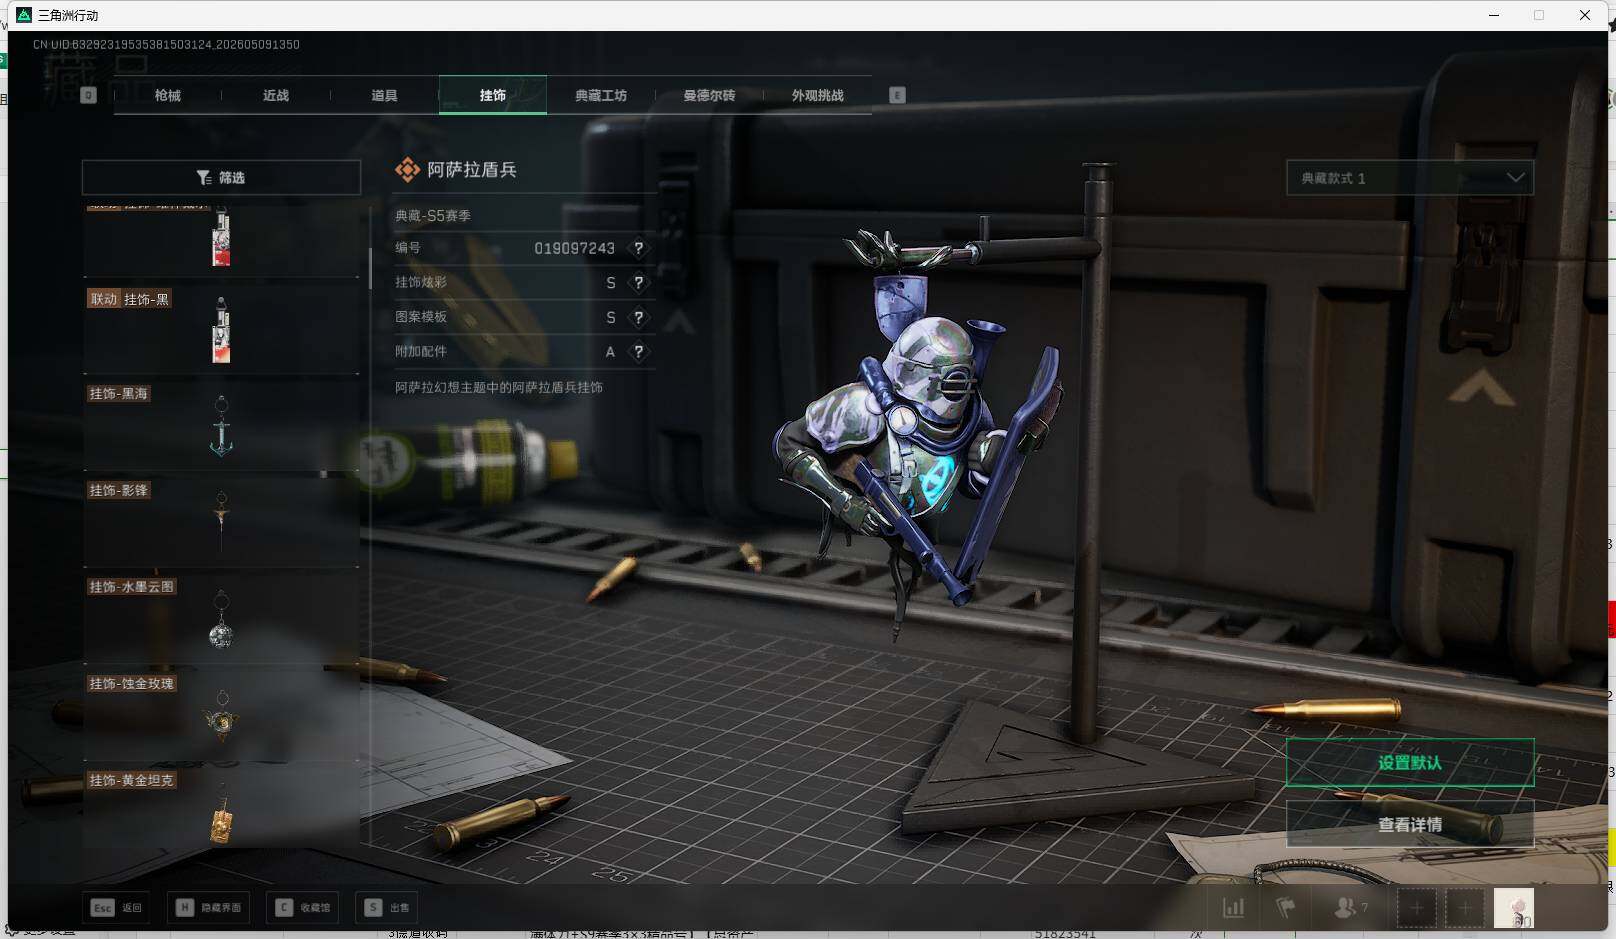Screen dimensions: 1616x939
Task: Click the first empty teammate plus slot
Action: [x=1417, y=908]
